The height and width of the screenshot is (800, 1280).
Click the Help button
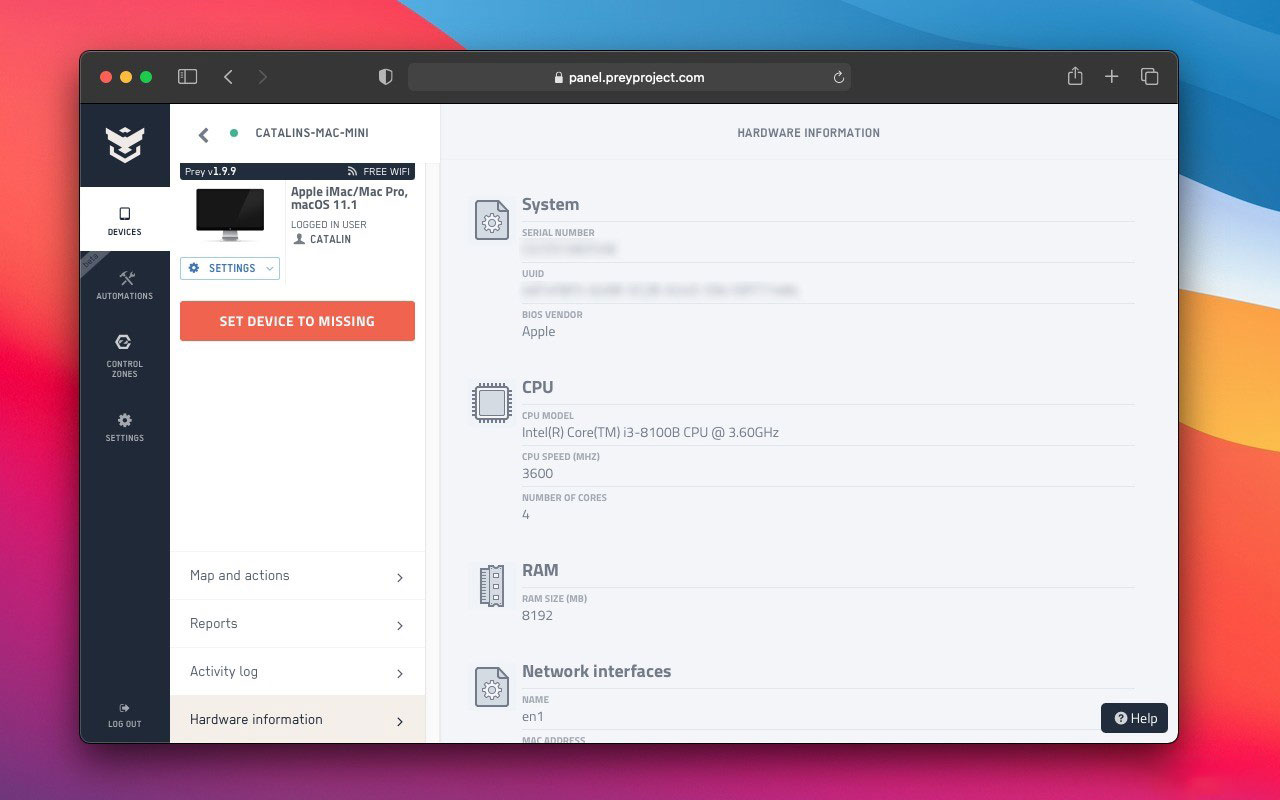[x=1135, y=718]
